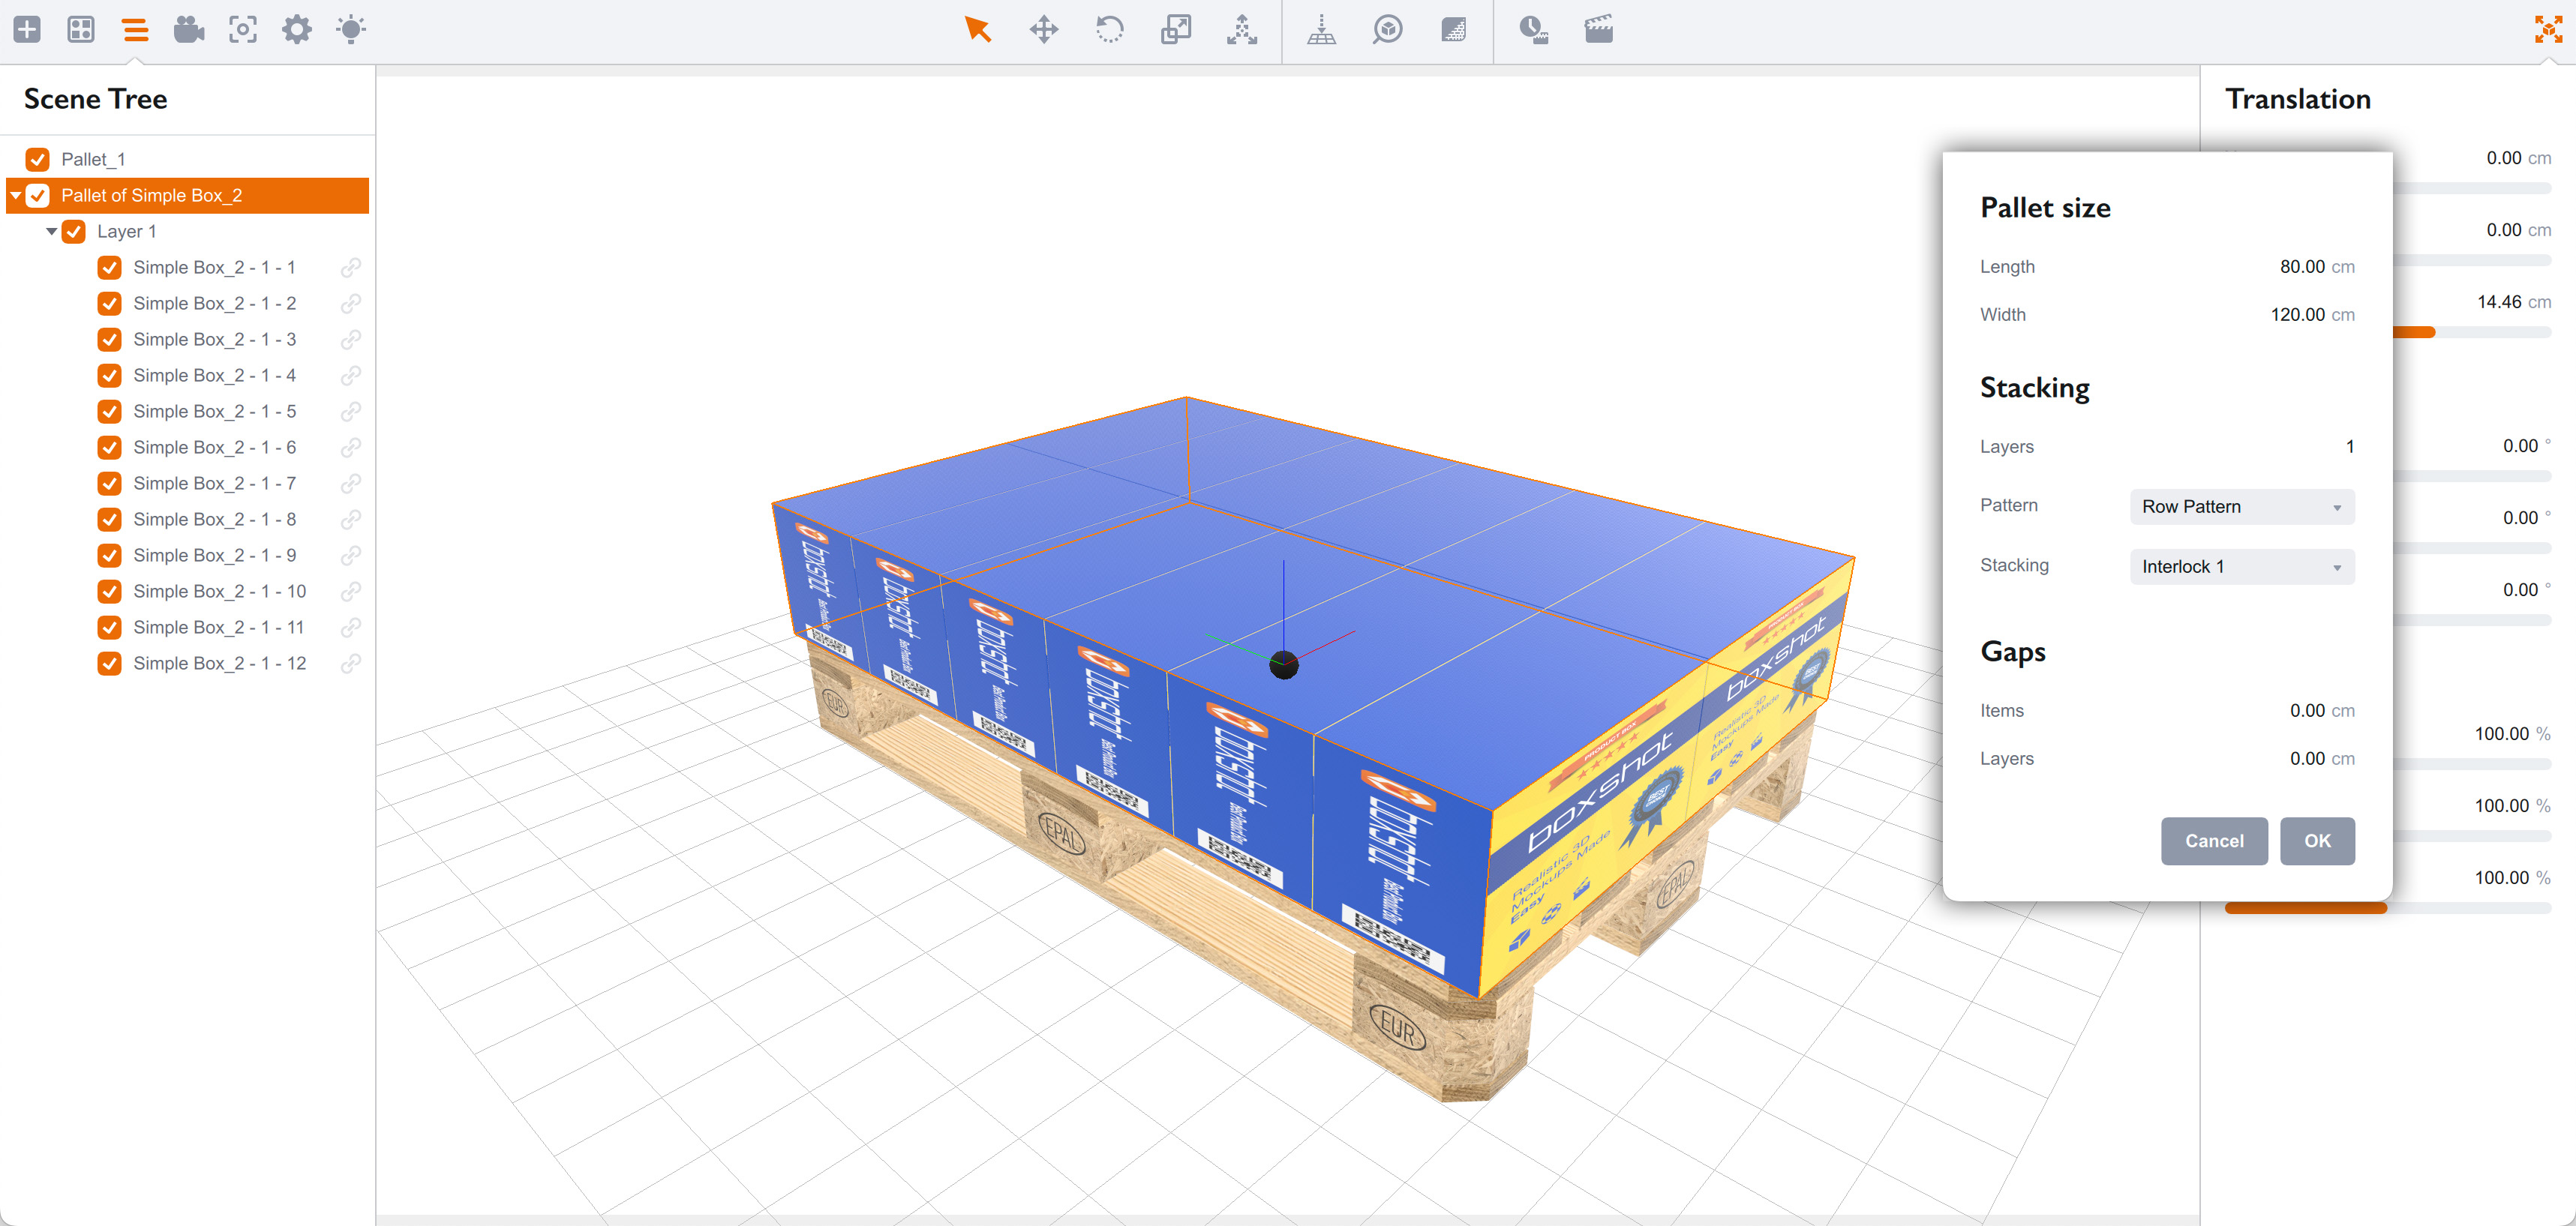Activate the Move tool
Screen dimensions: 2576x1226
1044,30
